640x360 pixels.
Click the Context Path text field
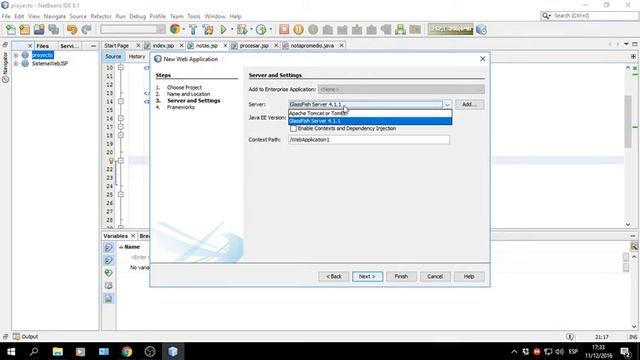(369, 140)
